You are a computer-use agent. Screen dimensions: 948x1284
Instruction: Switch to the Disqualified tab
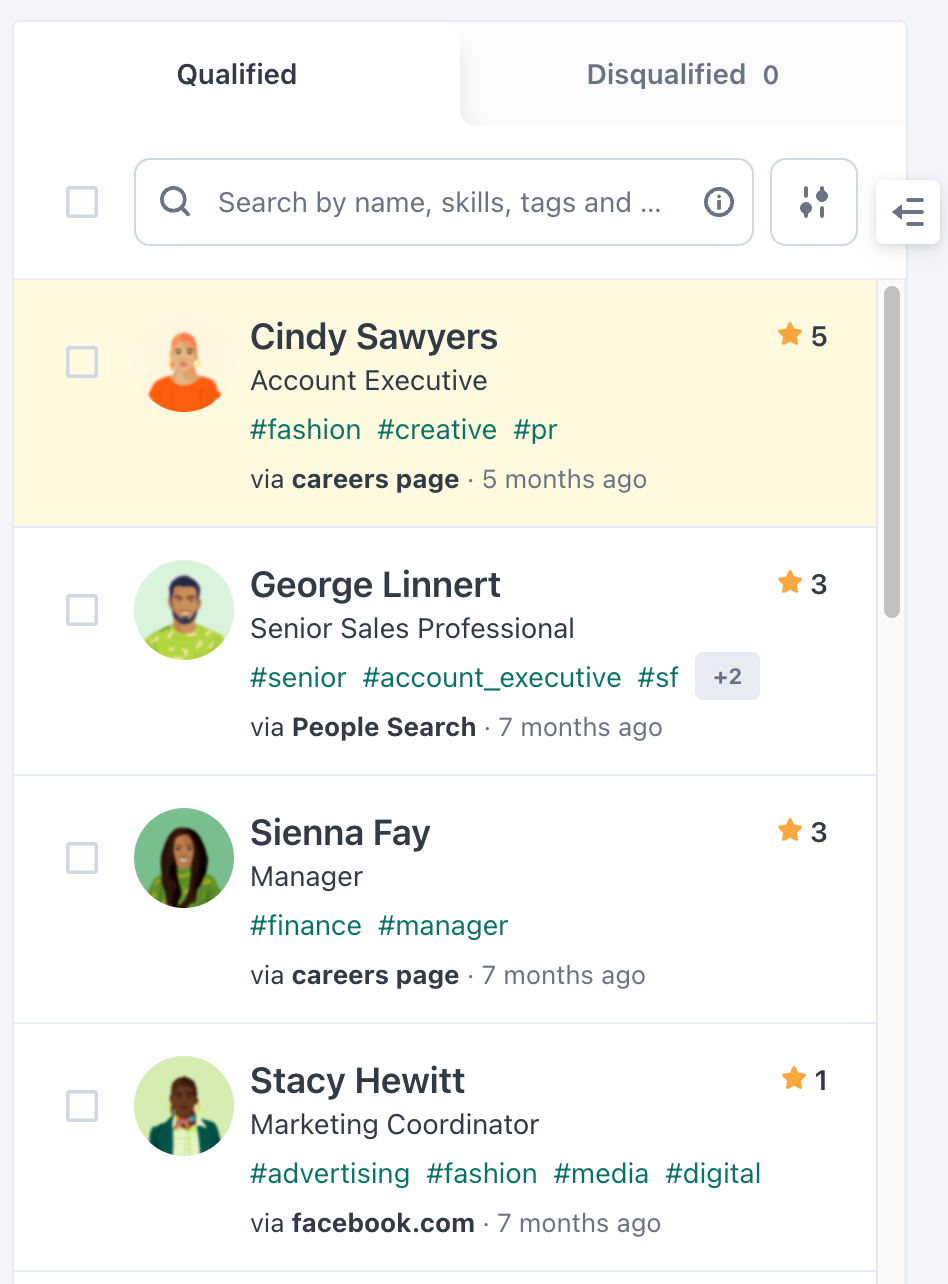point(683,74)
